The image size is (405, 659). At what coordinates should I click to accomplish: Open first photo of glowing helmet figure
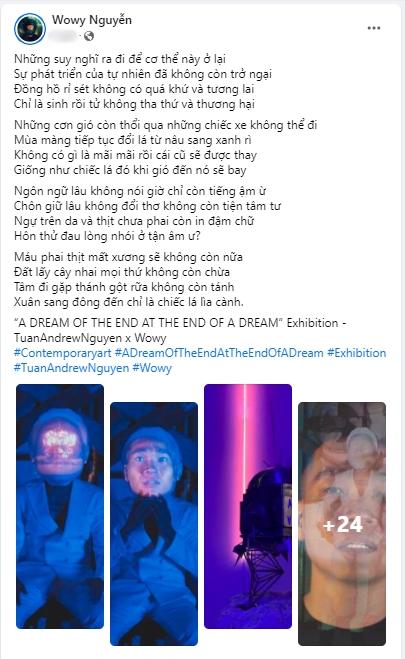[60, 506]
